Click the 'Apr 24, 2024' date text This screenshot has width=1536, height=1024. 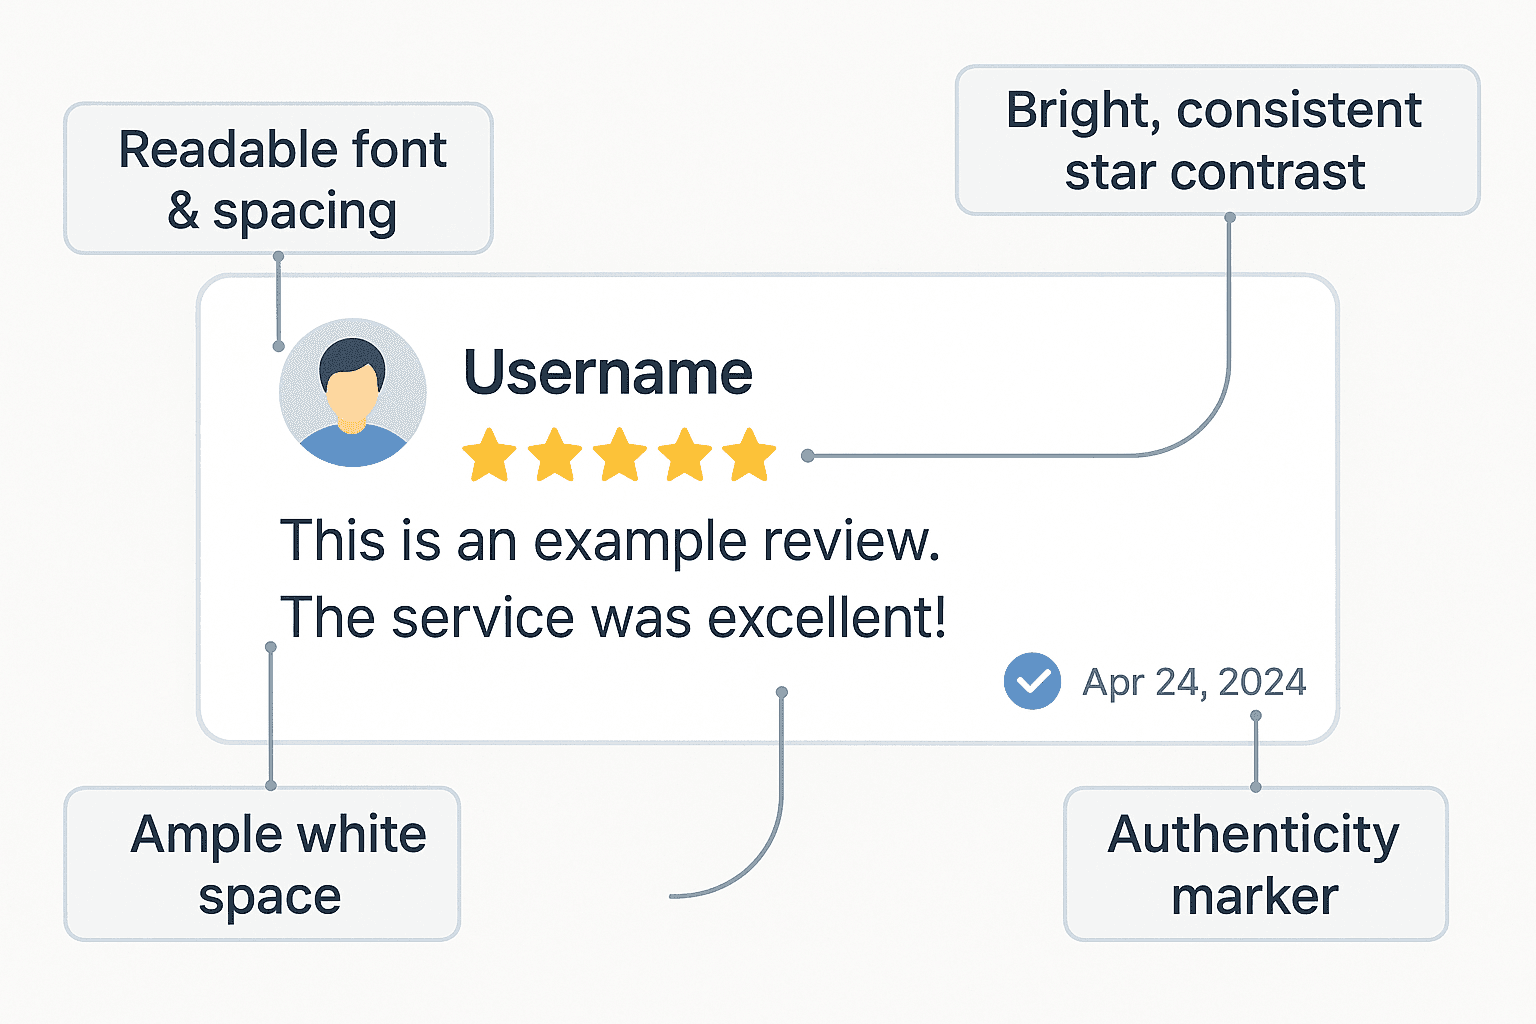pos(1193,681)
